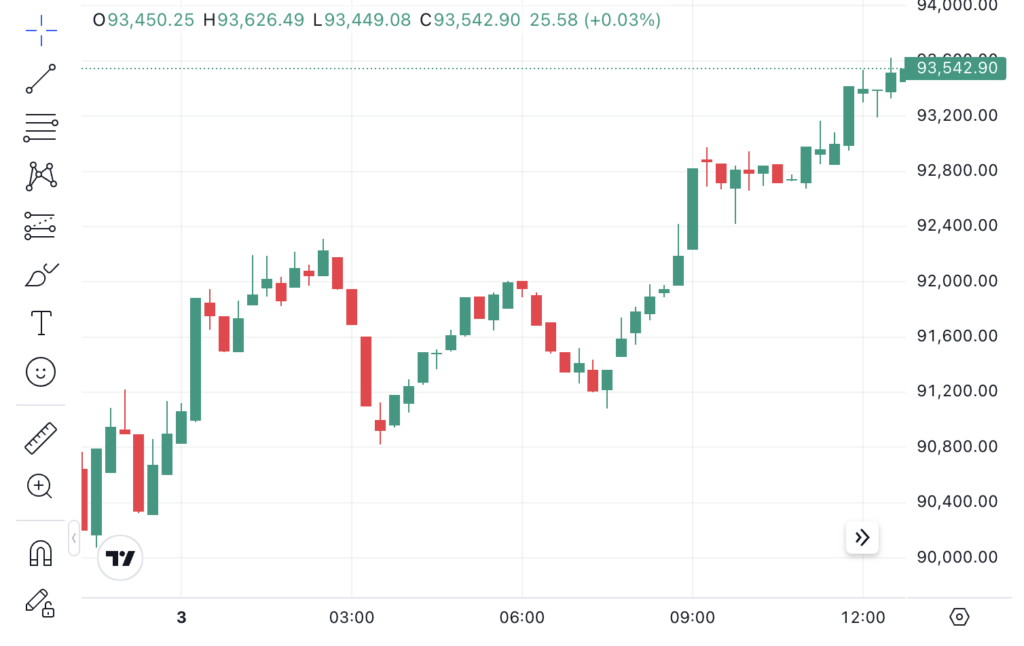
Task: Open the Fibonacci and horizontal lines tool
Action: (41, 127)
